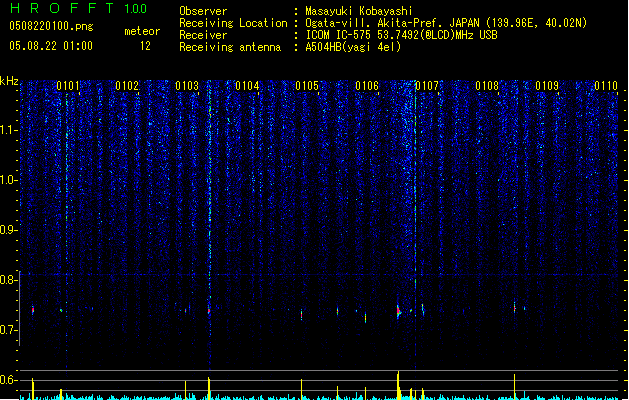
Task: Click time marker 0109
Action: click(547, 86)
